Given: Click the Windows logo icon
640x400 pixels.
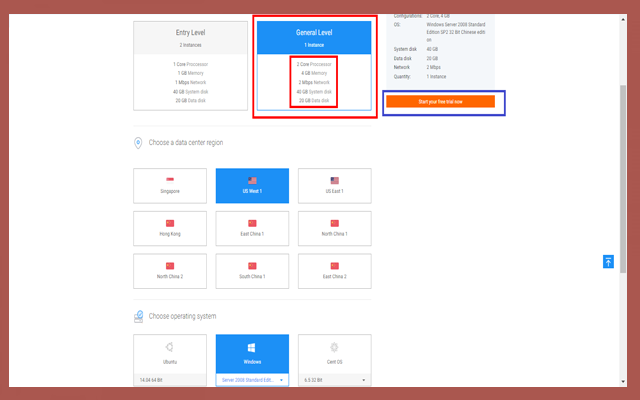Looking at the screenshot, I should 252,348.
